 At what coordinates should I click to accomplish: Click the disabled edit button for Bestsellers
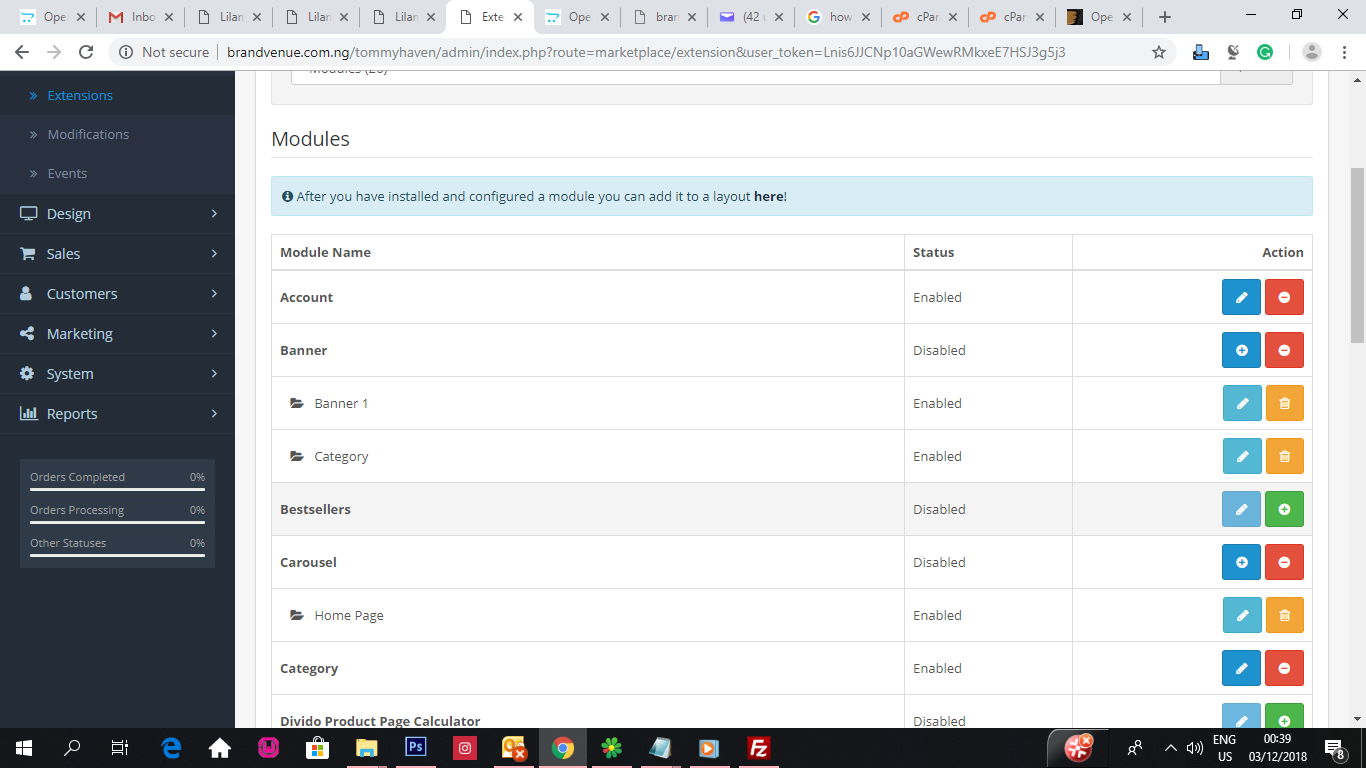[1241, 509]
